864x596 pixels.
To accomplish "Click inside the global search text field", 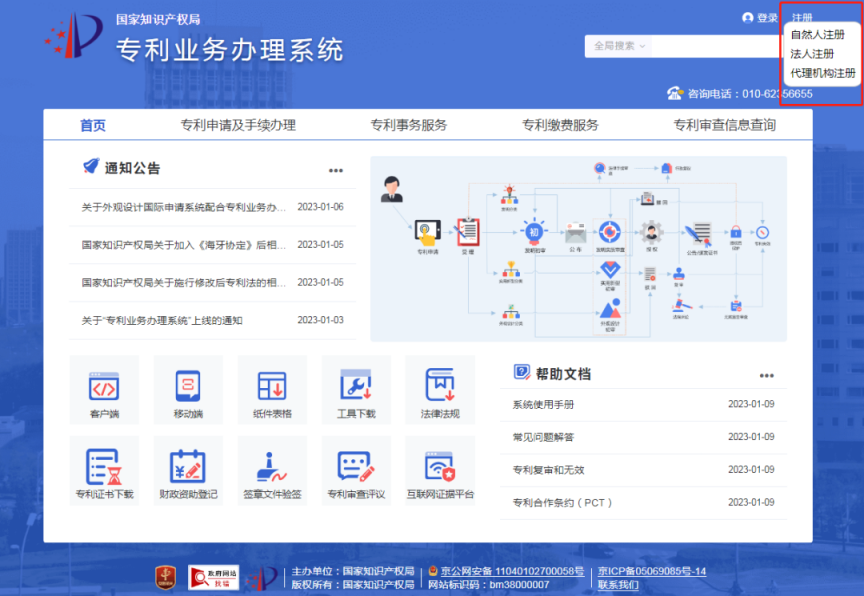I will click(716, 46).
